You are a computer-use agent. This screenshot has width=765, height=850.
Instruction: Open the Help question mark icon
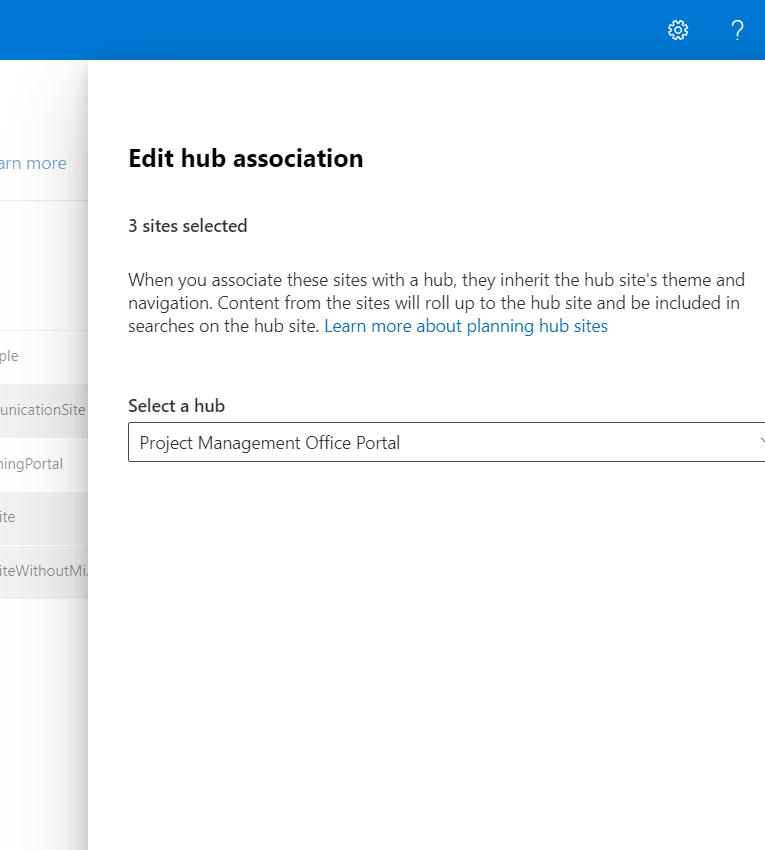737,30
